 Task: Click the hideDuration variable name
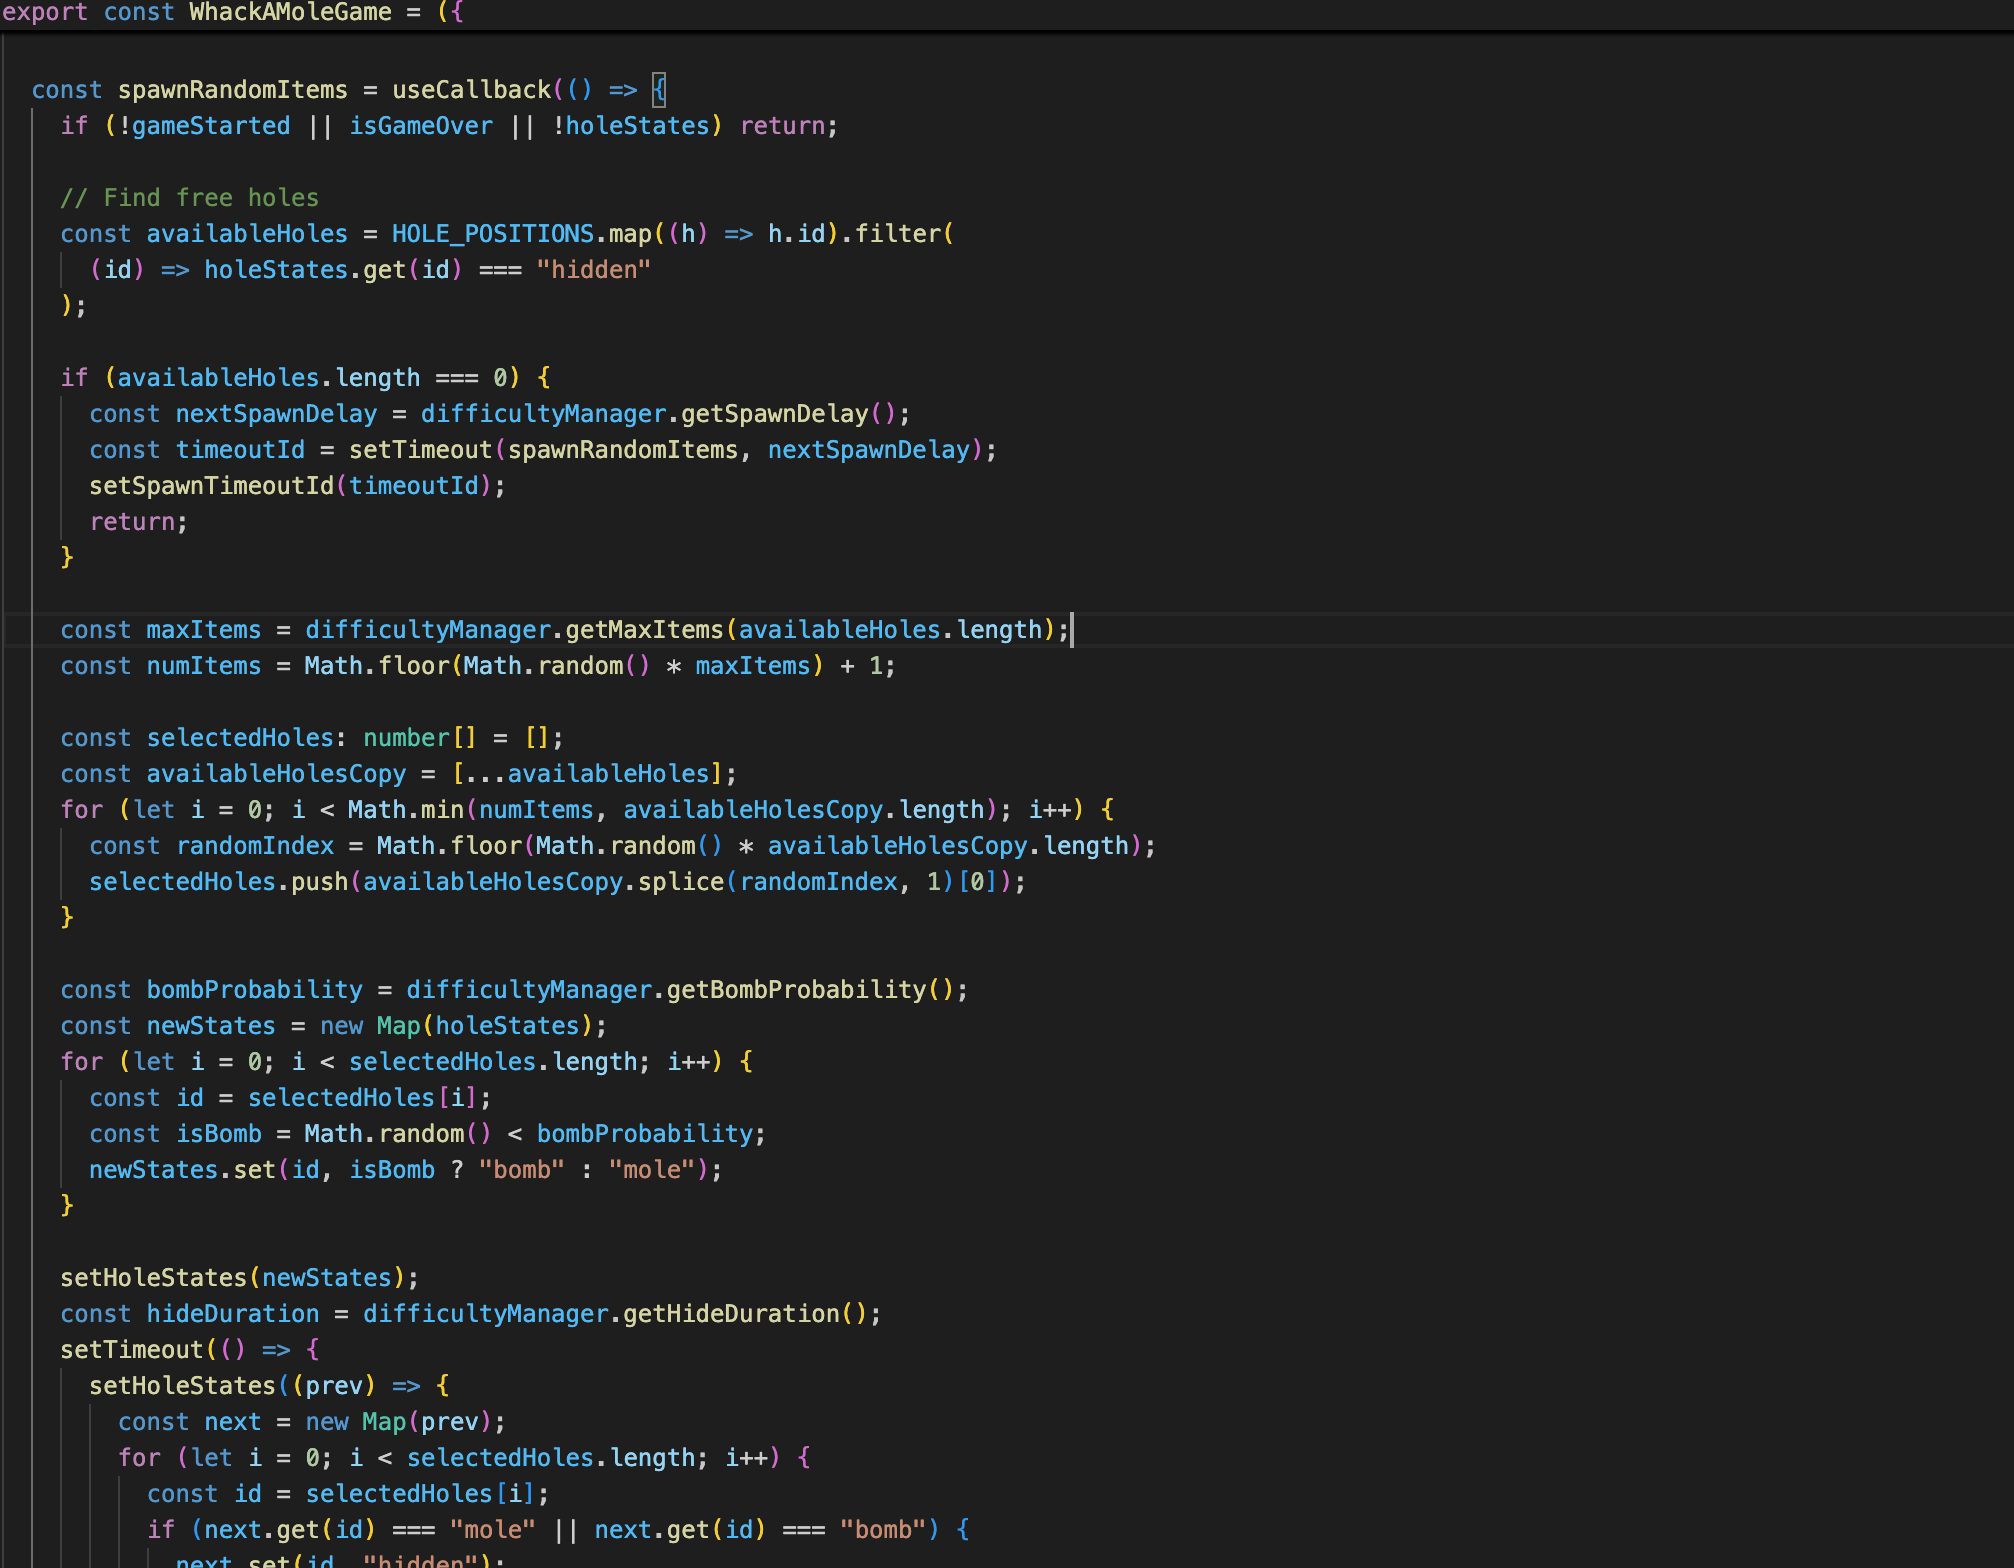[x=233, y=1314]
